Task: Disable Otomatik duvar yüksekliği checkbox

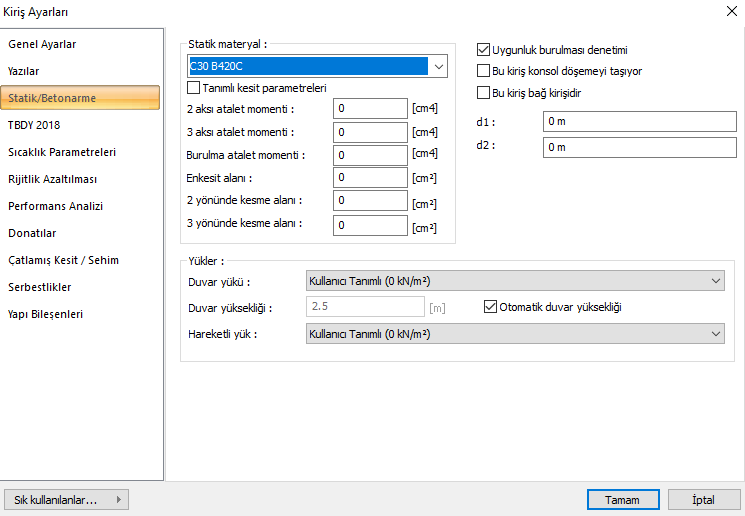Action: click(490, 307)
